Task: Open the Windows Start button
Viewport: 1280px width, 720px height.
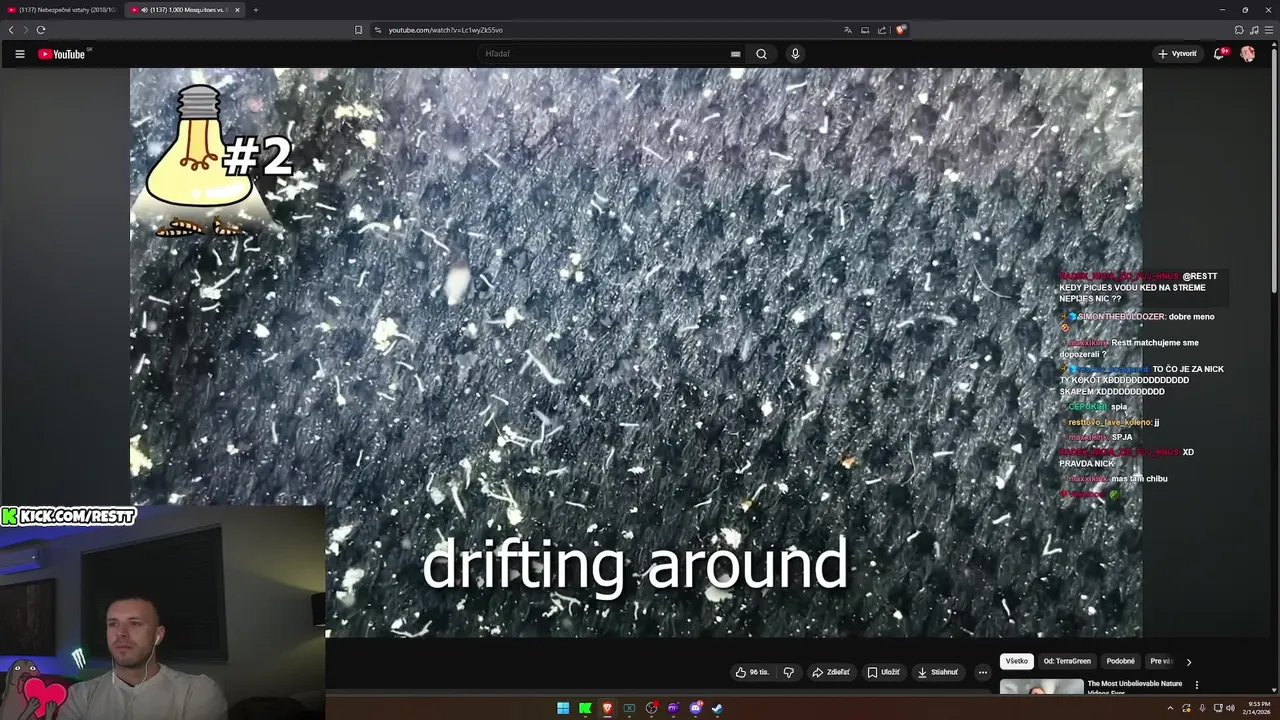Action: coord(563,708)
